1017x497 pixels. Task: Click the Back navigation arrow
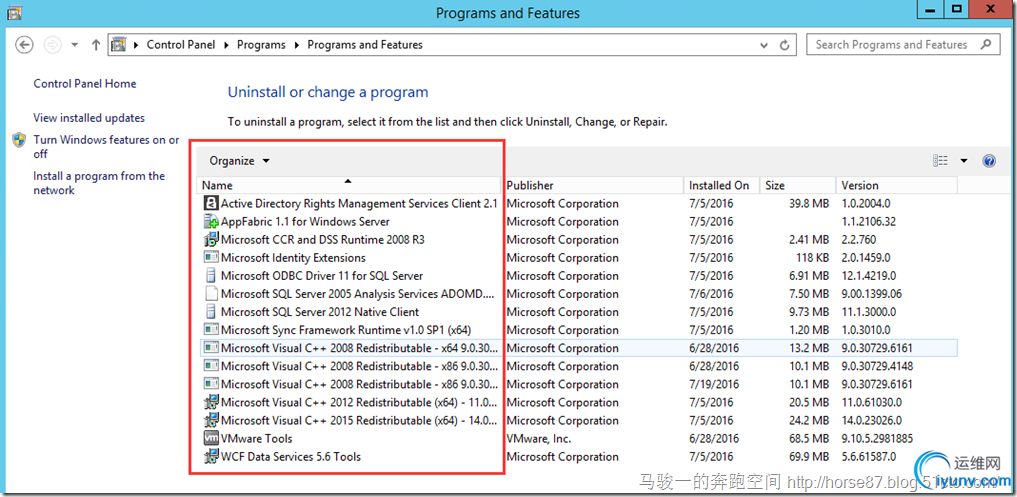click(x=24, y=45)
